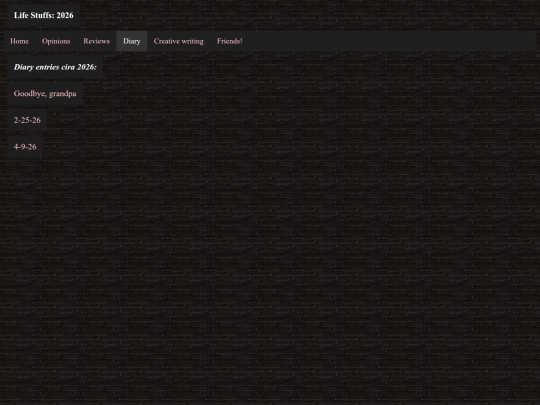Screen dimensions: 540x405
Task: Open the Creative writing page
Action: (178, 41)
